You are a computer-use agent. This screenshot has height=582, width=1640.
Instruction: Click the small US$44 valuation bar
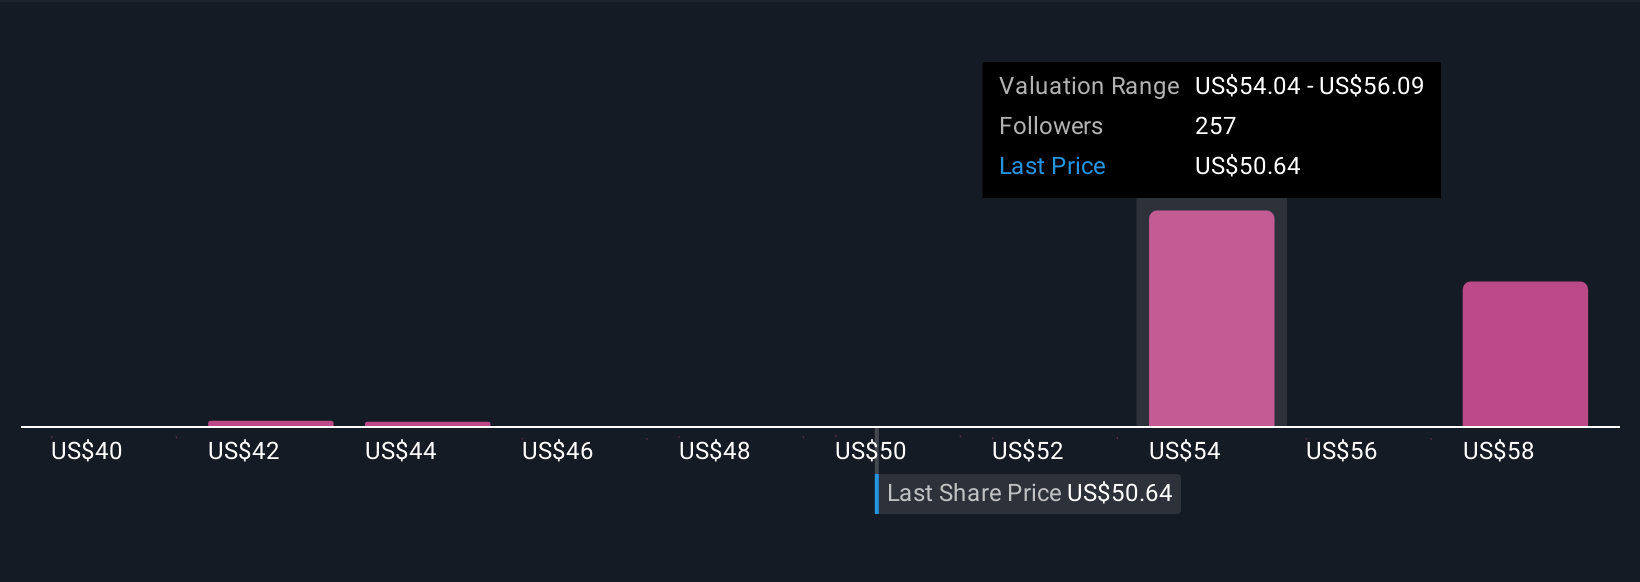(x=428, y=424)
